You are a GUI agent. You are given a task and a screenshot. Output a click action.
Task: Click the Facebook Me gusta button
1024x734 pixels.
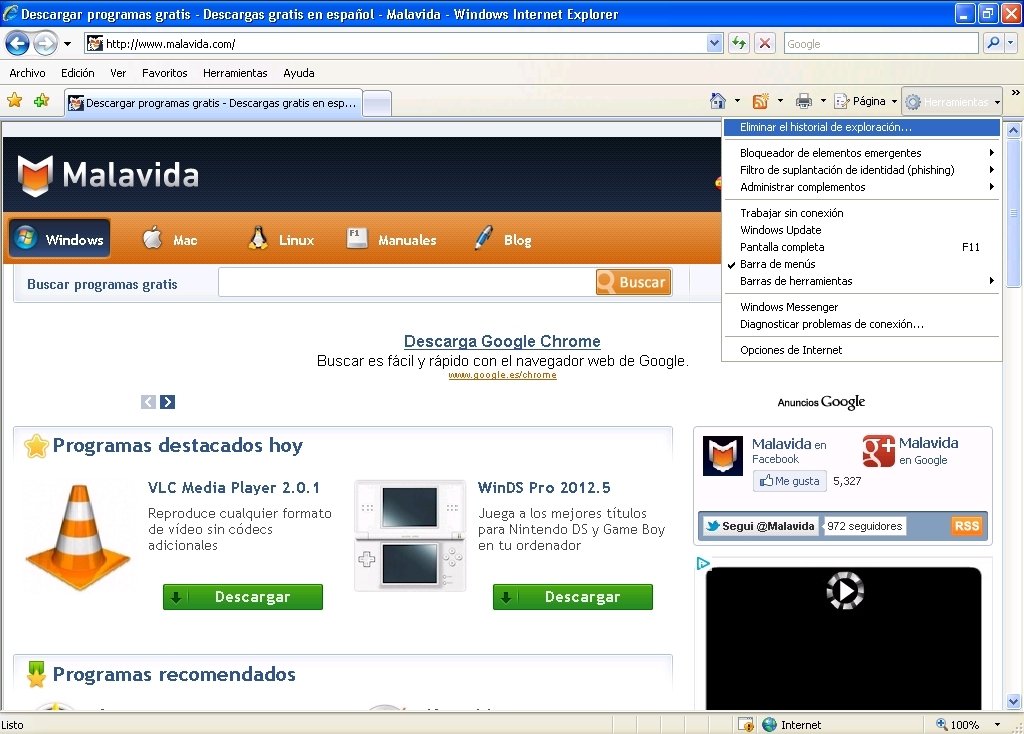[790, 481]
